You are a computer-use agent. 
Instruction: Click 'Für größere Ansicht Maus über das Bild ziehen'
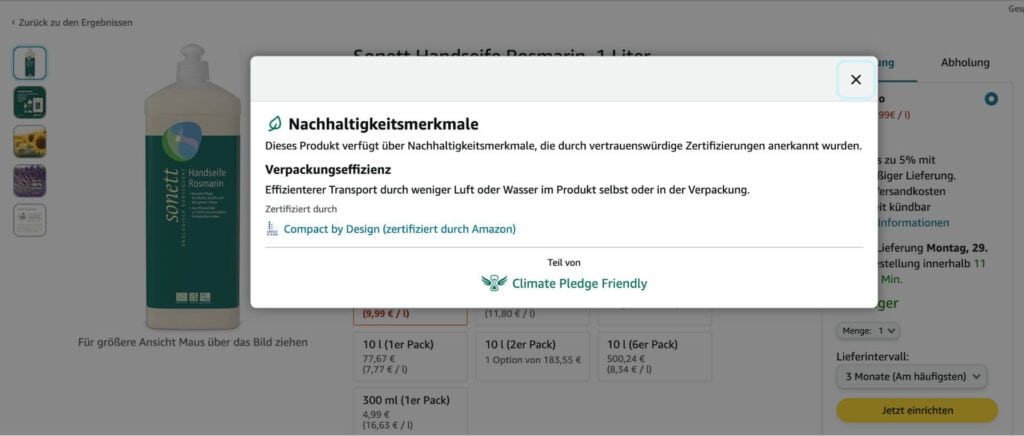[193, 342]
